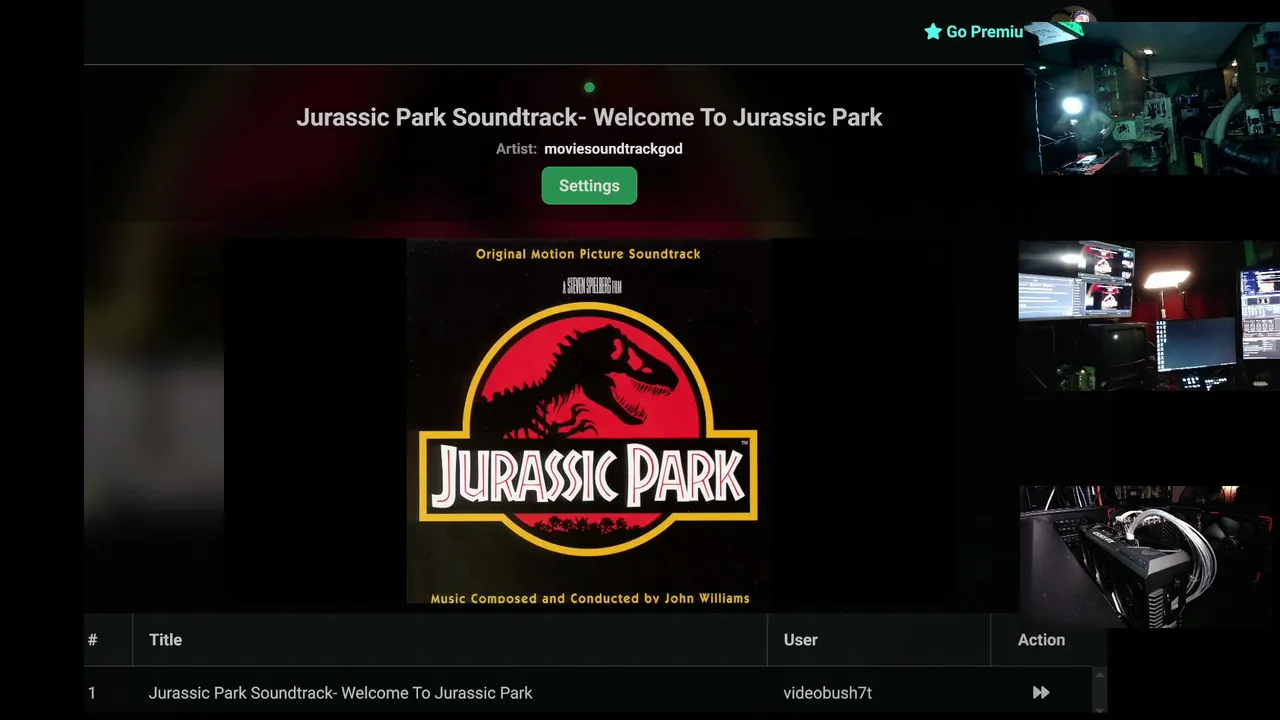The image size is (1280, 720).
Task: Select artist name moviesoundtrackgod
Action: coord(613,149)
